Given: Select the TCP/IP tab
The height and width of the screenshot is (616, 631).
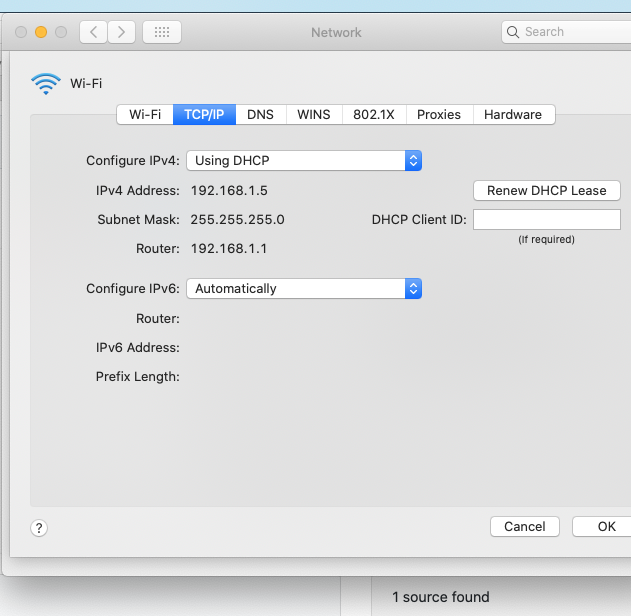Looking at the screenshot, I should coord(204,114).
